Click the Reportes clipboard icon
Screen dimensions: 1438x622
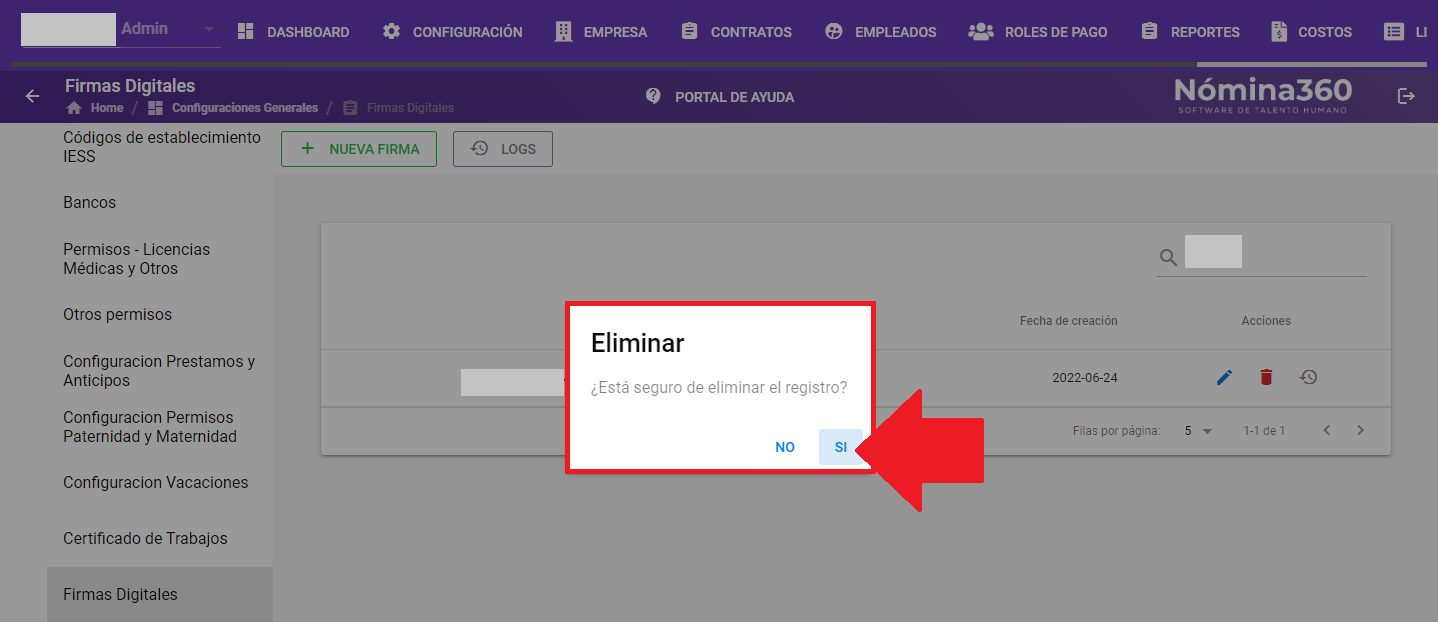point(1149,31)
